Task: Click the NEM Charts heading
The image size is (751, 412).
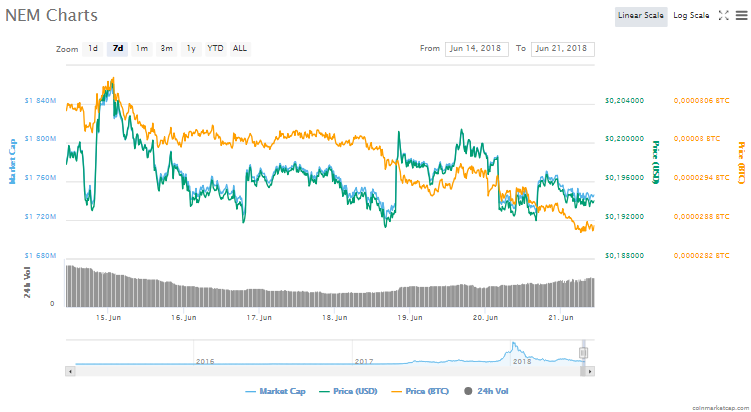Action: 51,15
